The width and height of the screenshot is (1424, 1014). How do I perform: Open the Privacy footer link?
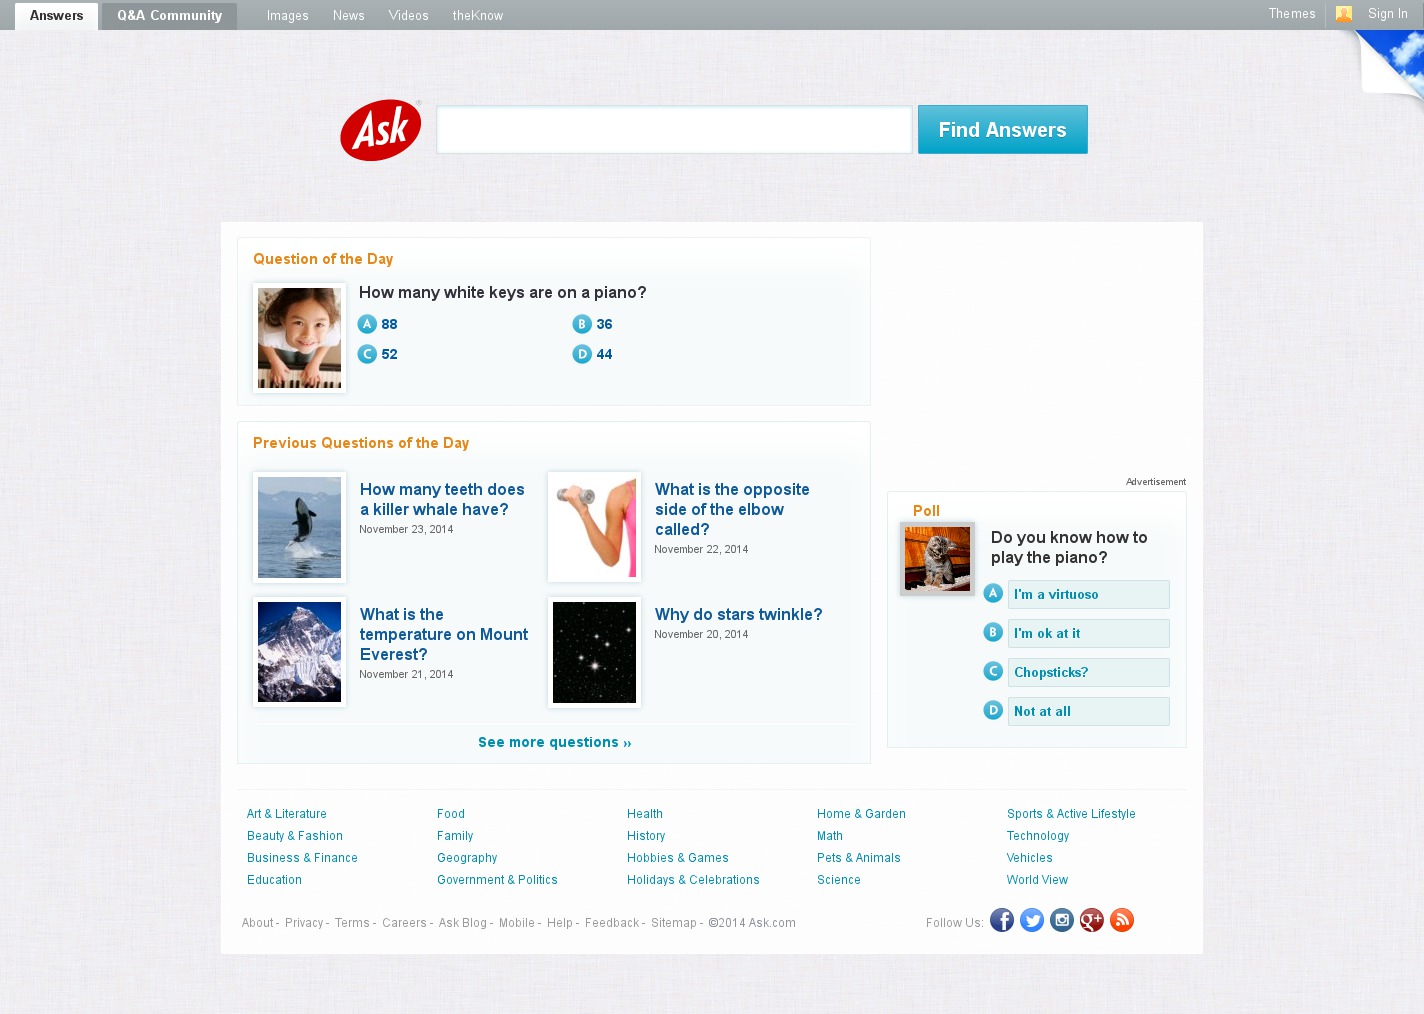(x=304, y=923)
